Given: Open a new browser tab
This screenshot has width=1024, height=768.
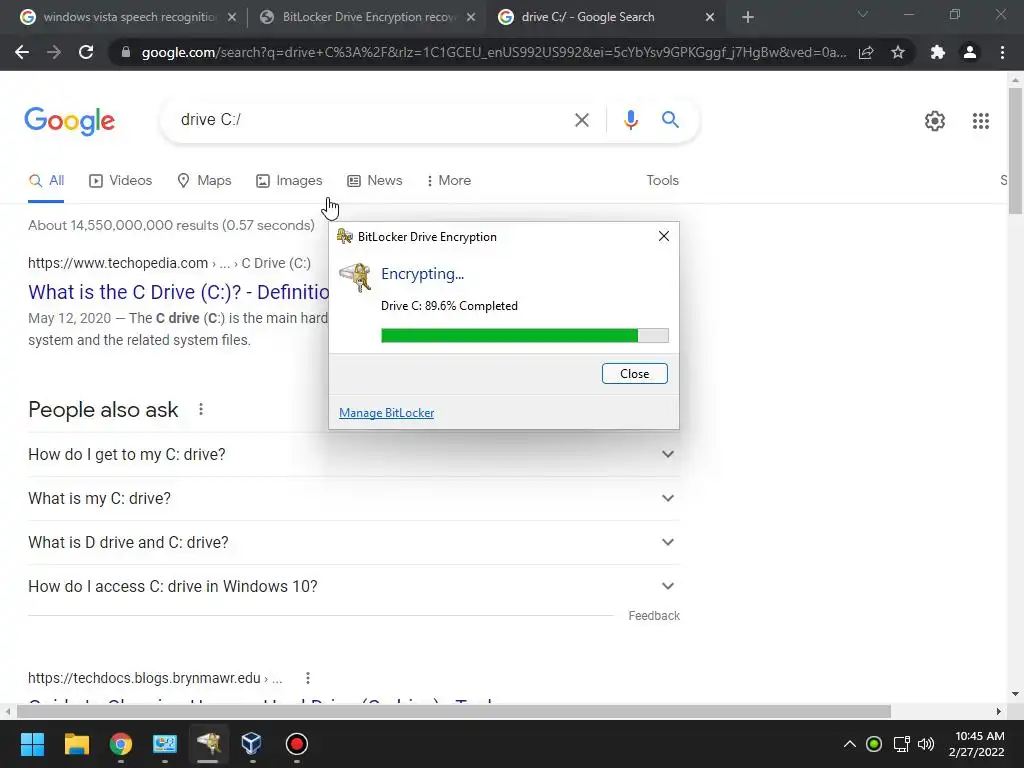Looking at the screenshot, I should (748, 17).
